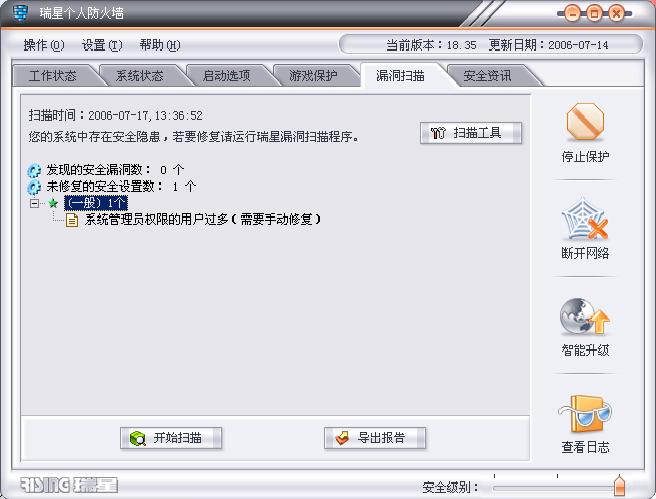Open the 帮助(H) menu
The image size is (656, 499).
(160, 45)
